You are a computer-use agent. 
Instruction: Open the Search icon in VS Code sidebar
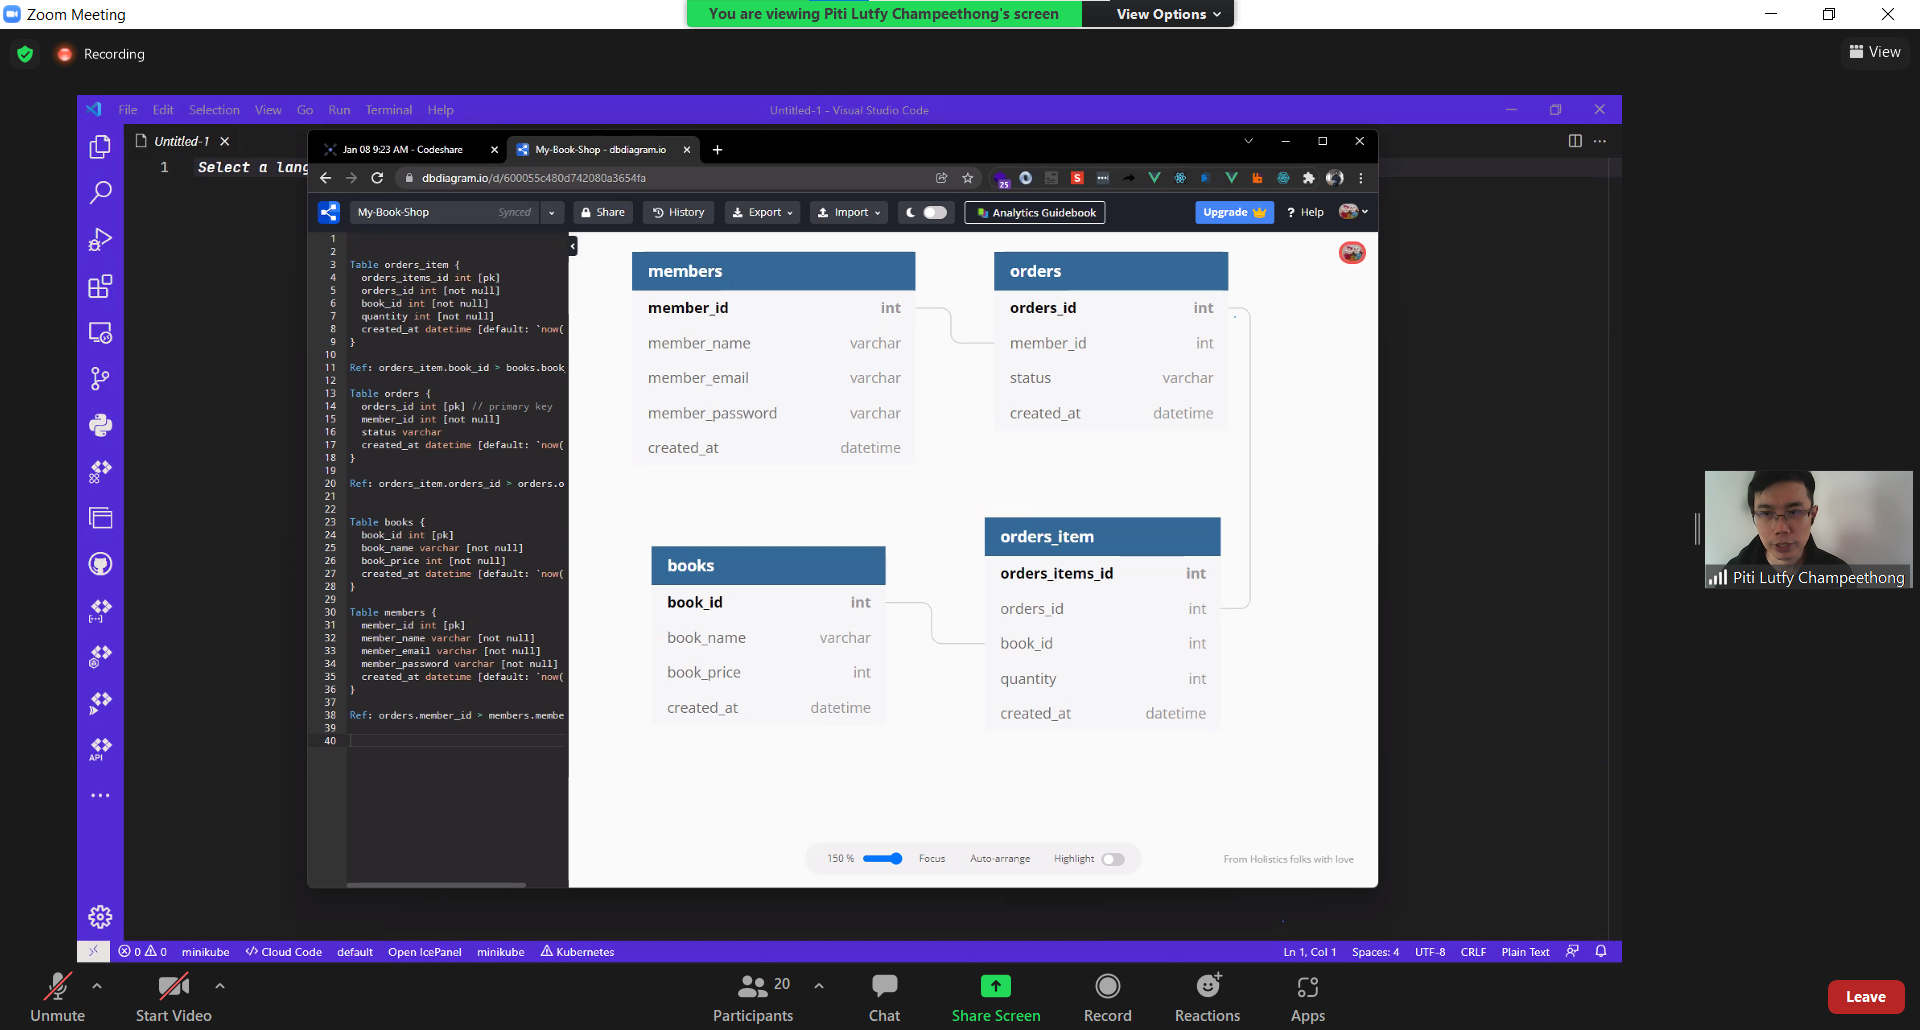pyautogui.click(x=100, y=192)
